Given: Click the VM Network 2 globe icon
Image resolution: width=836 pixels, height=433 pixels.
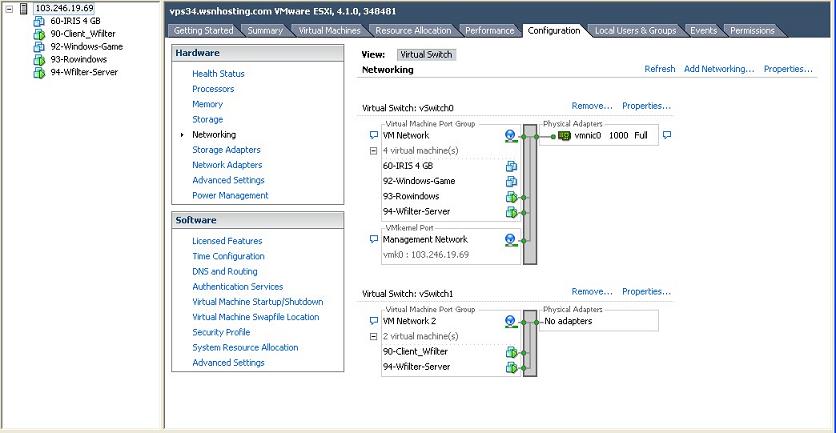Looking at the screenshot, I should click(x=511, y=321).
